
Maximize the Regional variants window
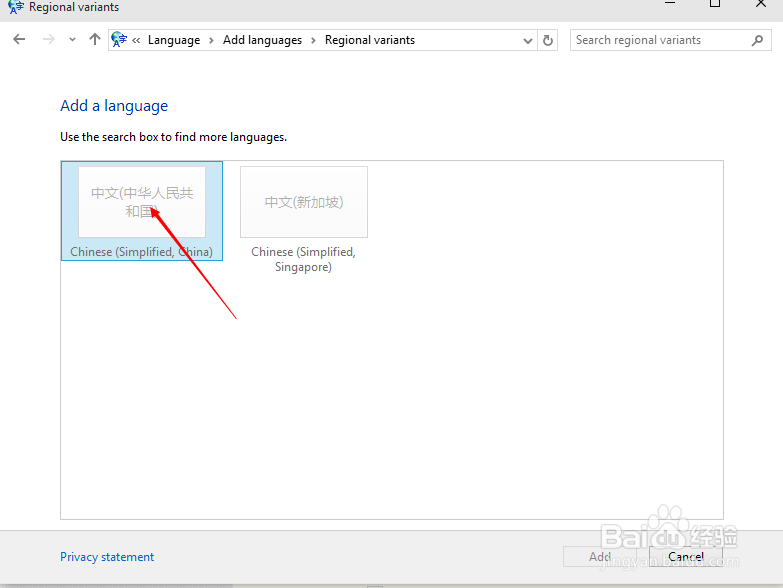click(x=715, y=4)
